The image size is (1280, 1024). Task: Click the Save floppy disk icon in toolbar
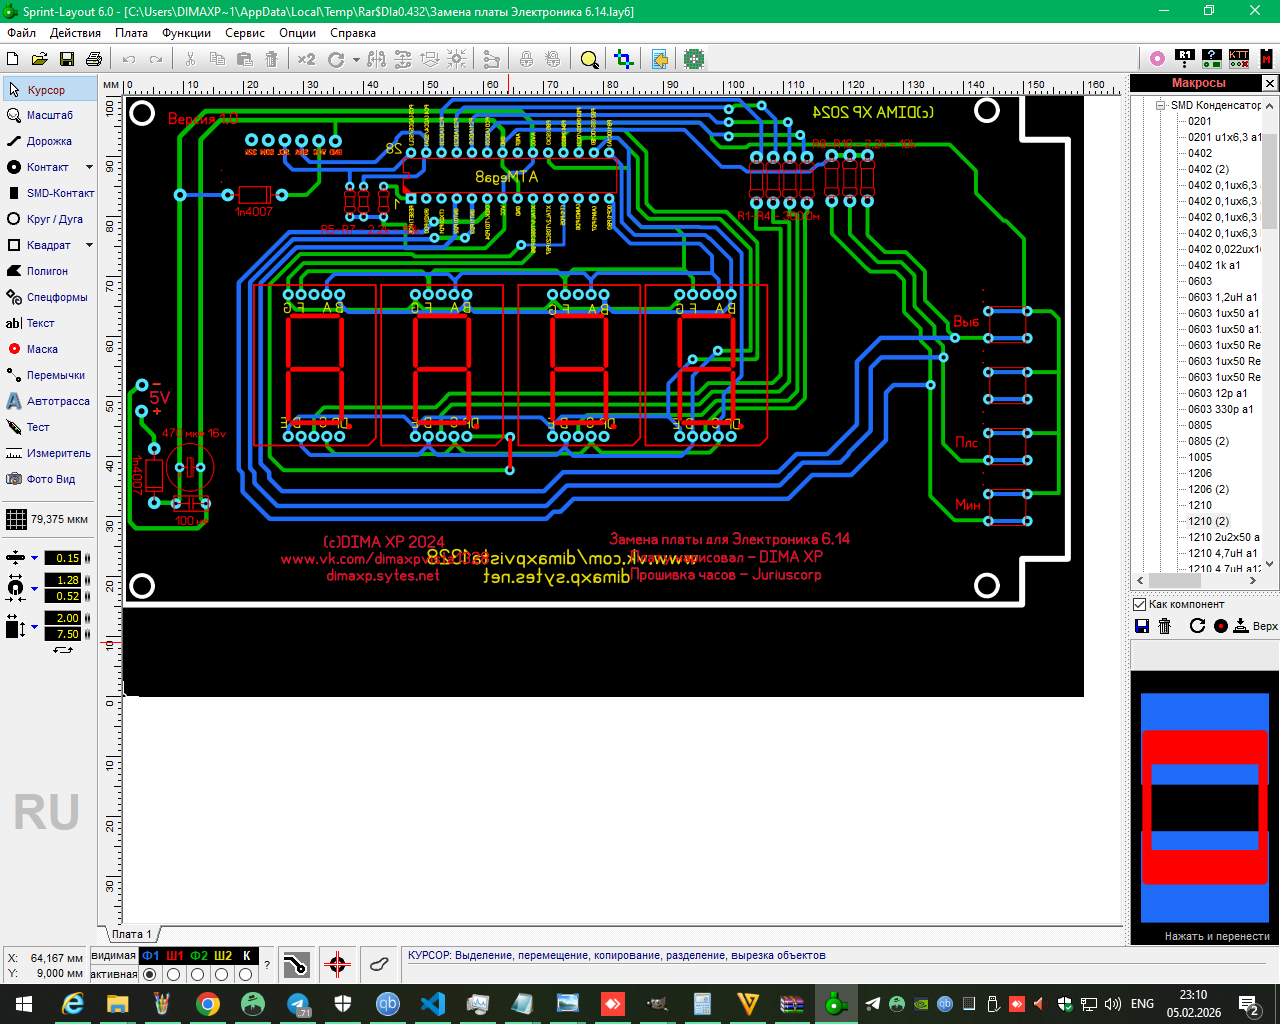pos(67,60)
